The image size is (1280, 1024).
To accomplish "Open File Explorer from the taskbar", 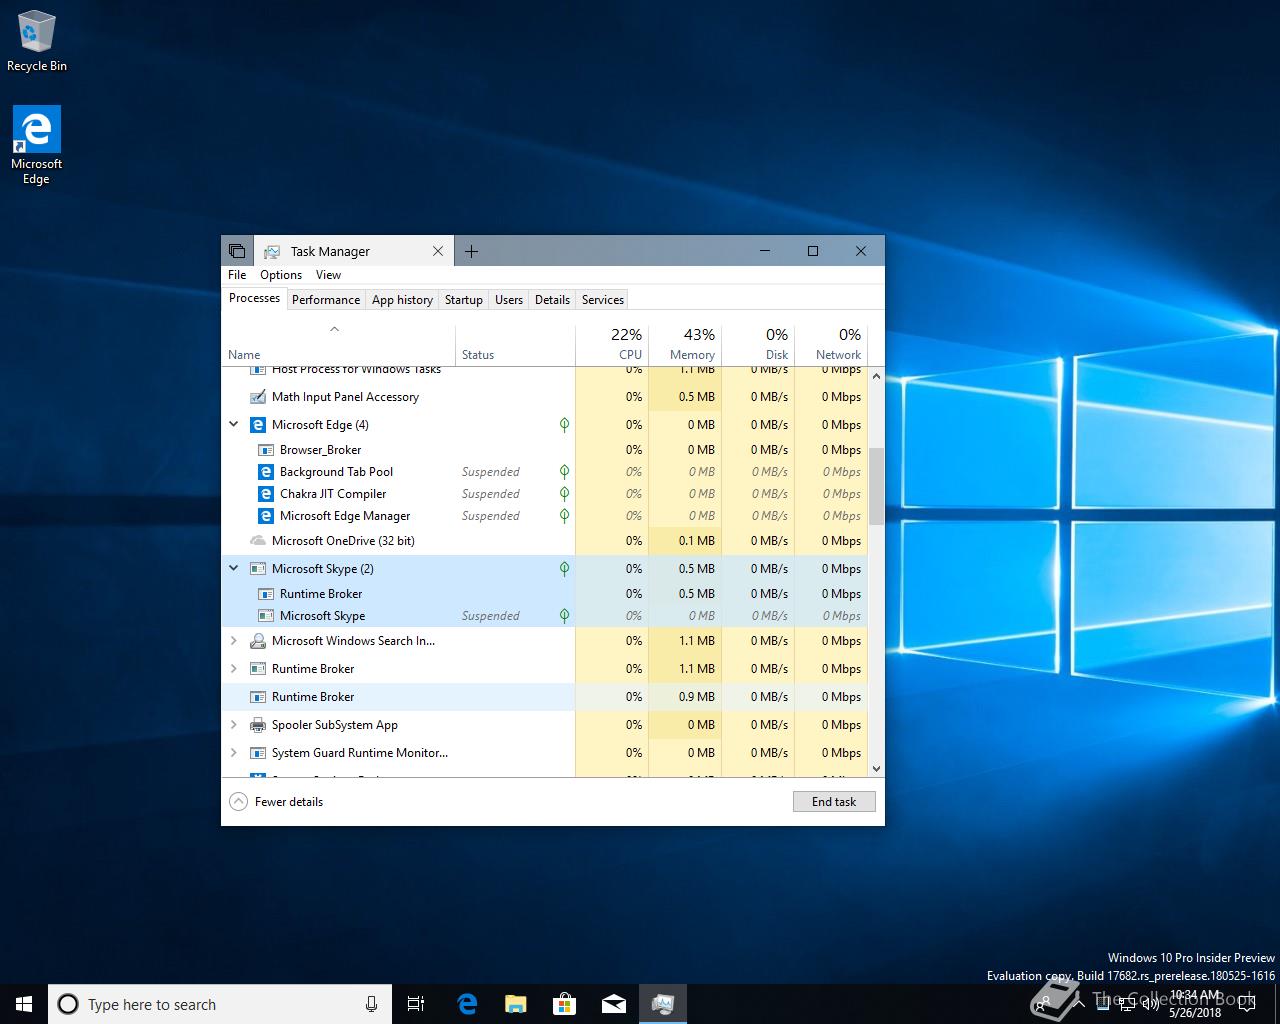I will point(515,1004).
